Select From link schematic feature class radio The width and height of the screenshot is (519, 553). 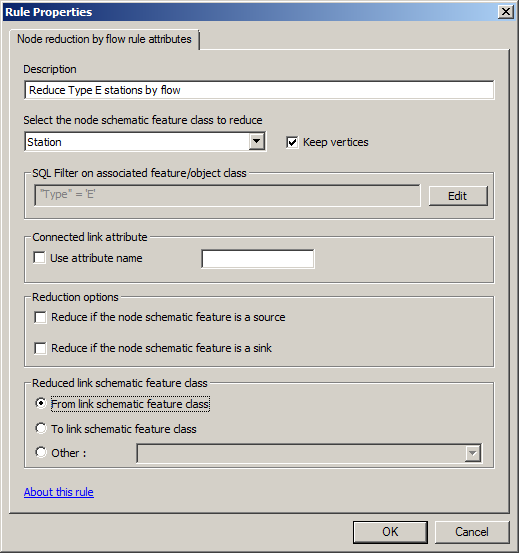click(x=41, y=403)
